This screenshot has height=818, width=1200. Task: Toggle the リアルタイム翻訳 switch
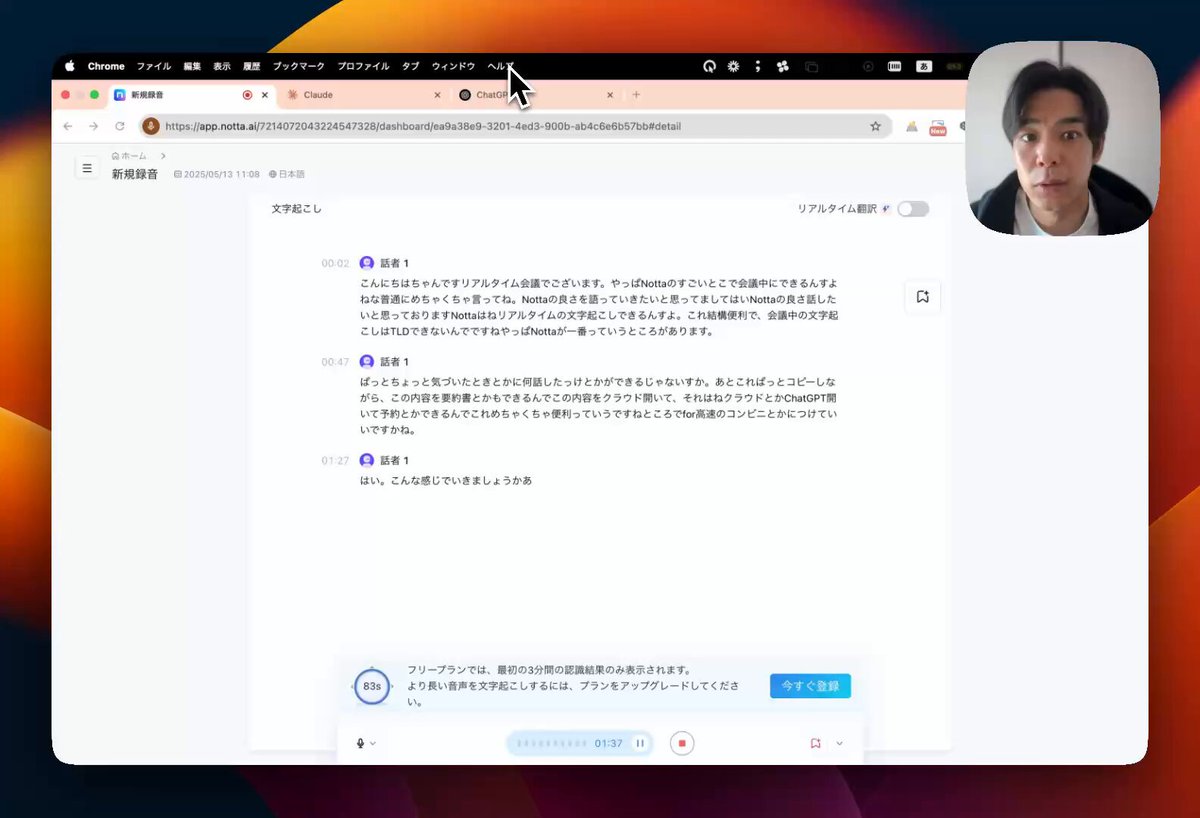pos(913,209)
